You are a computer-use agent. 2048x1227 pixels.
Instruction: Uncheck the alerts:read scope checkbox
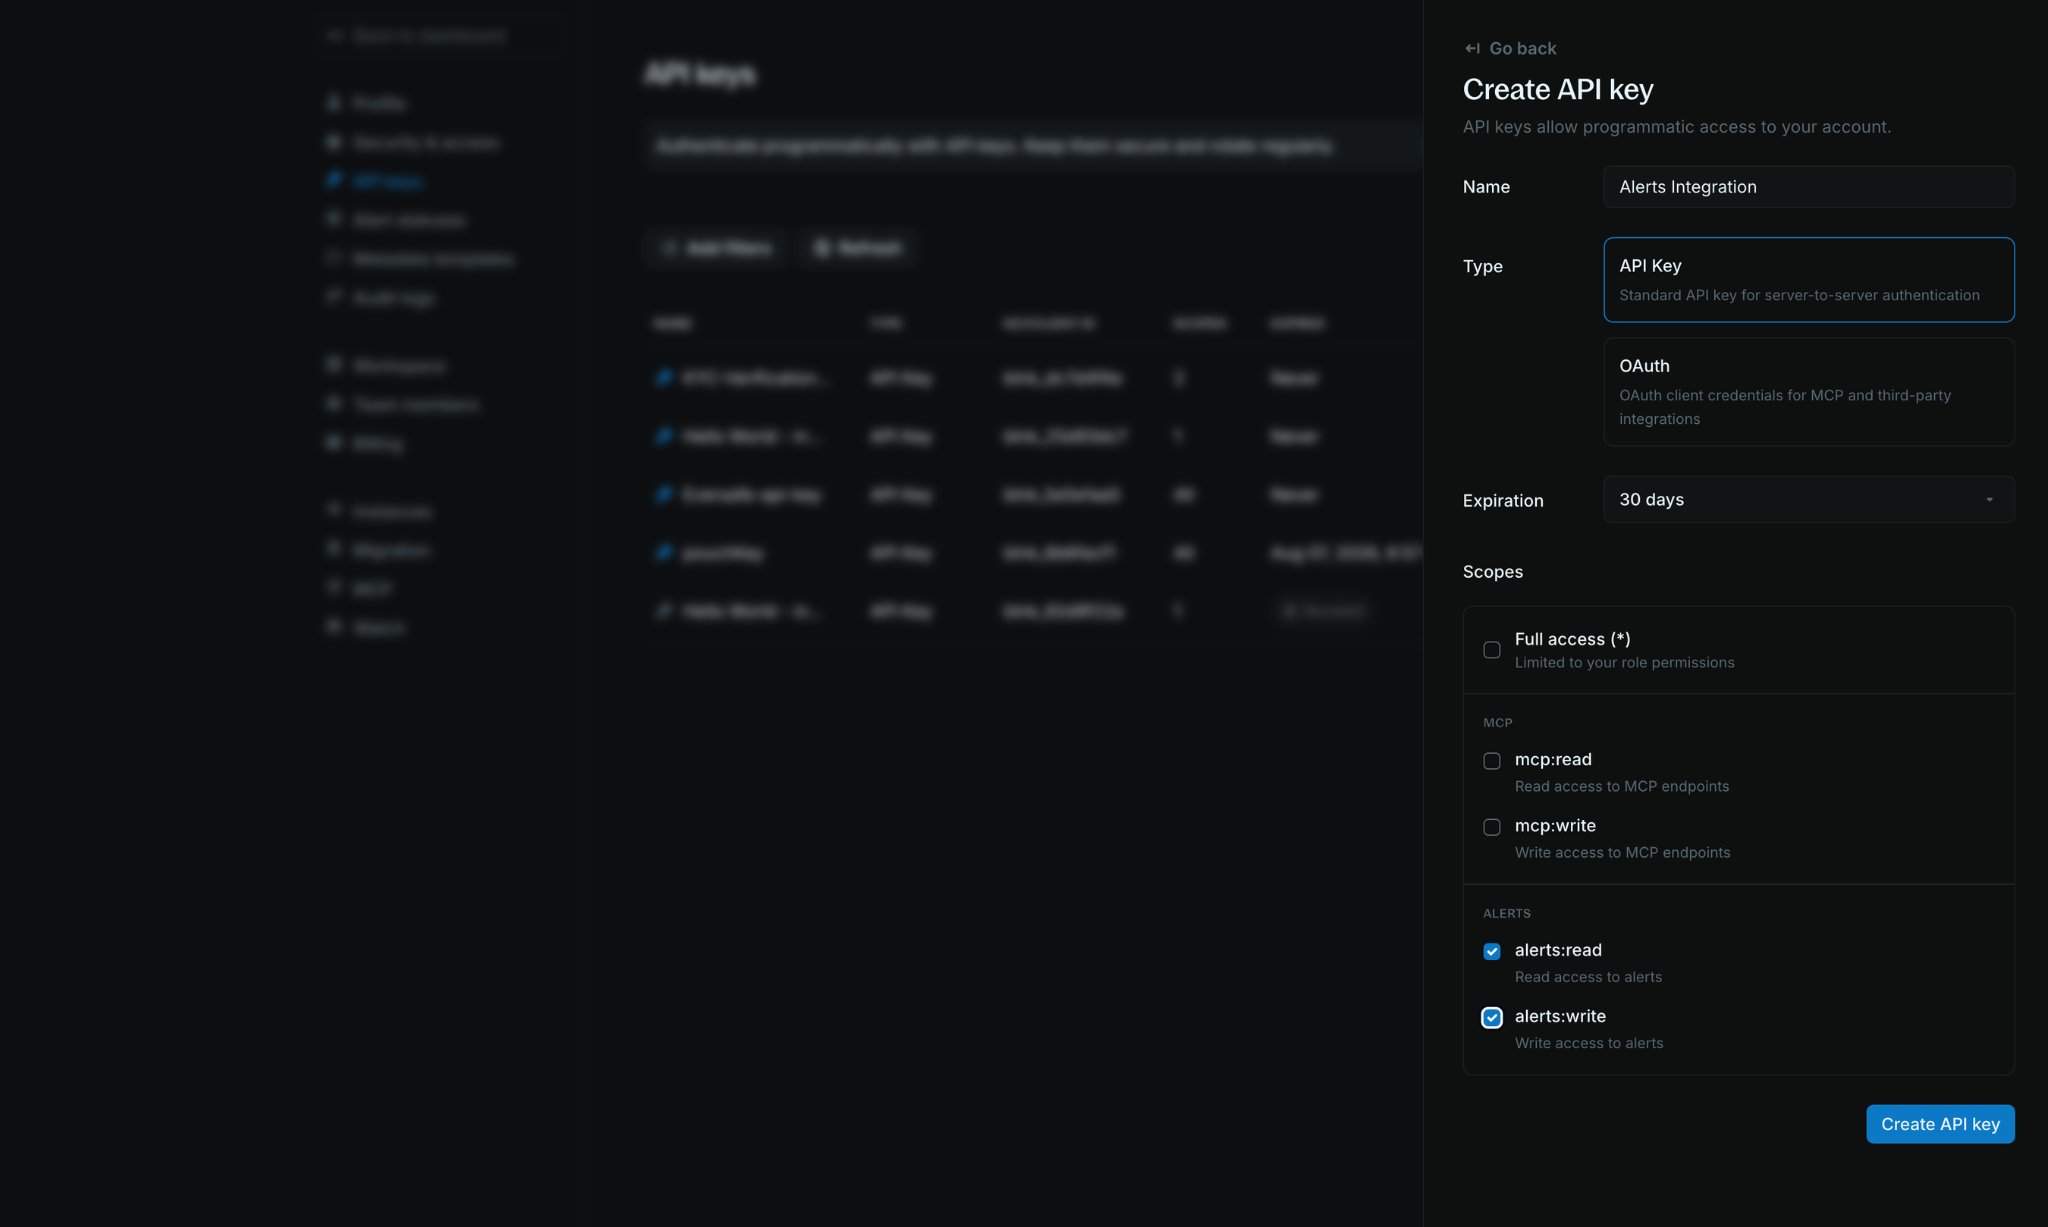pos(1491,951)
